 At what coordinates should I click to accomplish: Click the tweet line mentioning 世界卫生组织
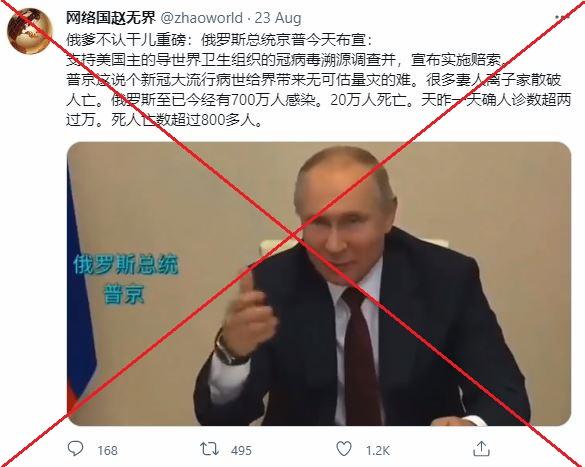(285, 60)
